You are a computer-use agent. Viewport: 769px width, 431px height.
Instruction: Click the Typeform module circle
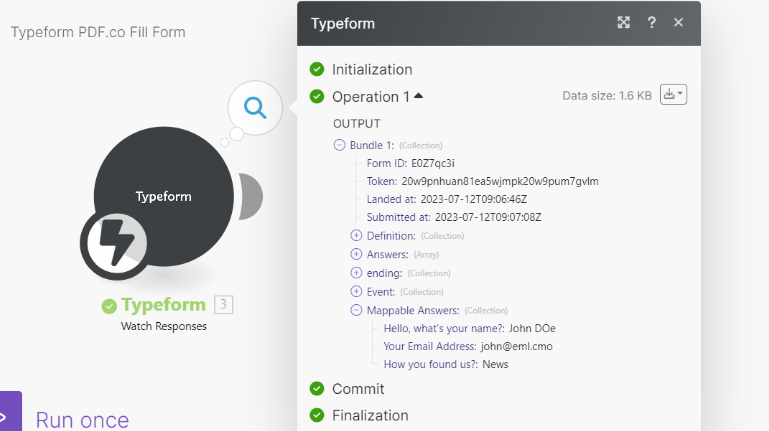pos(164,196)
